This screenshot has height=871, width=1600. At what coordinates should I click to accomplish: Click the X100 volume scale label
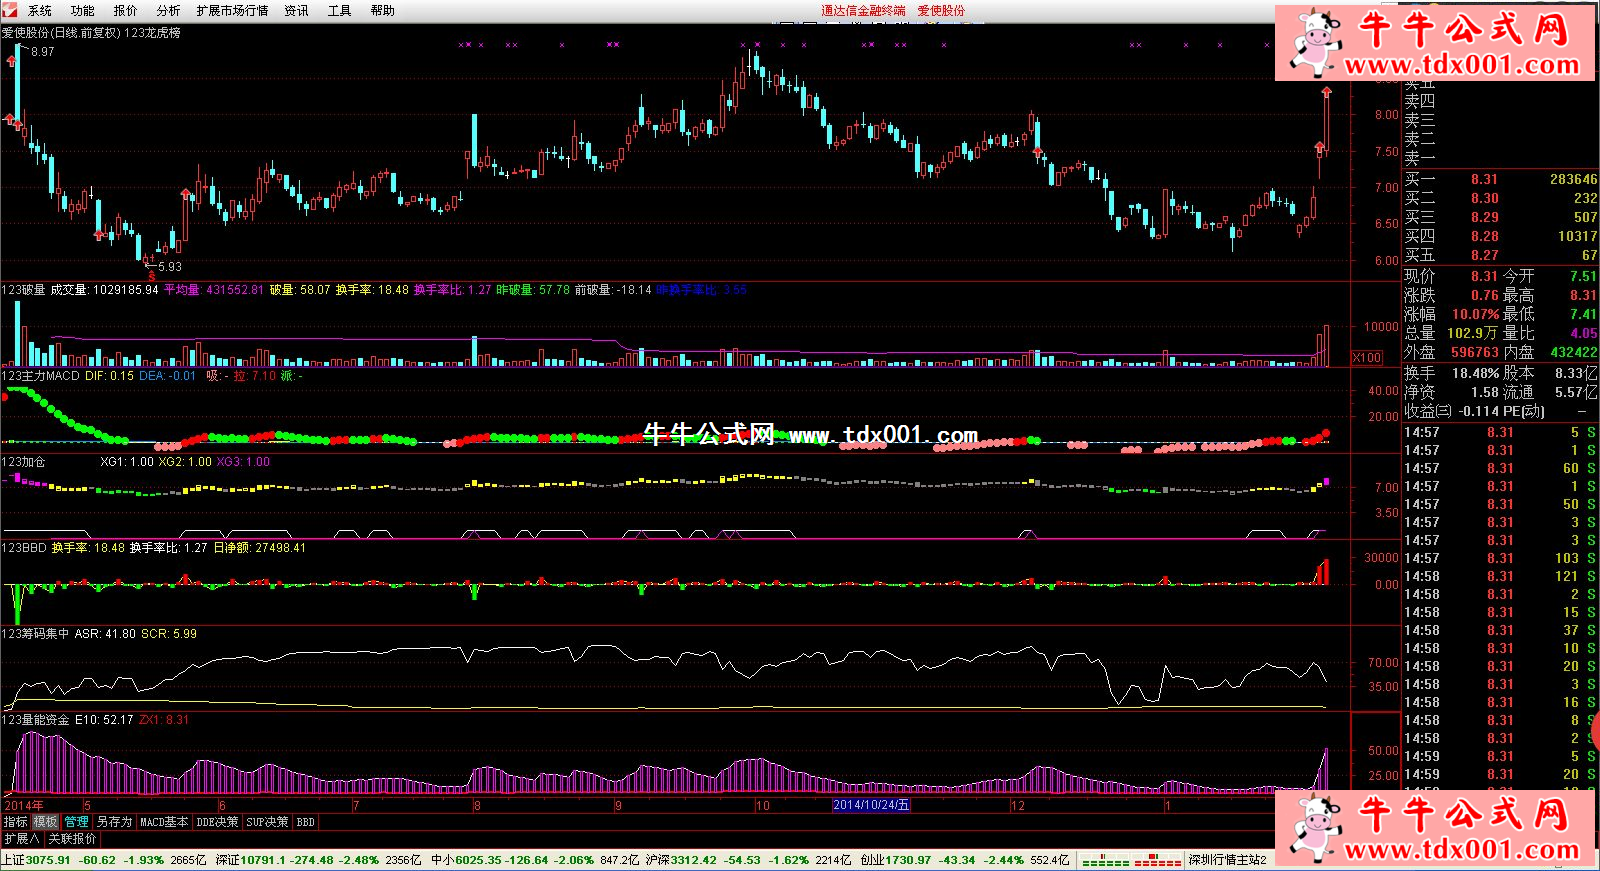point(1366,357)
